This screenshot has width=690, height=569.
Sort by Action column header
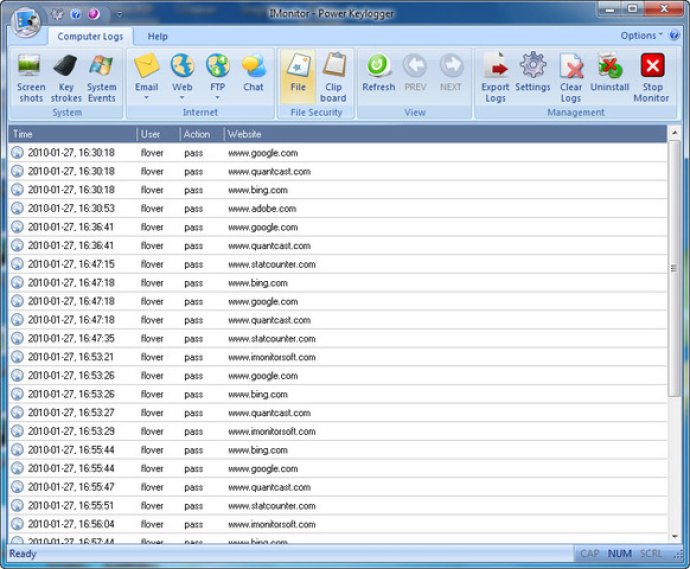click(202, 134)
